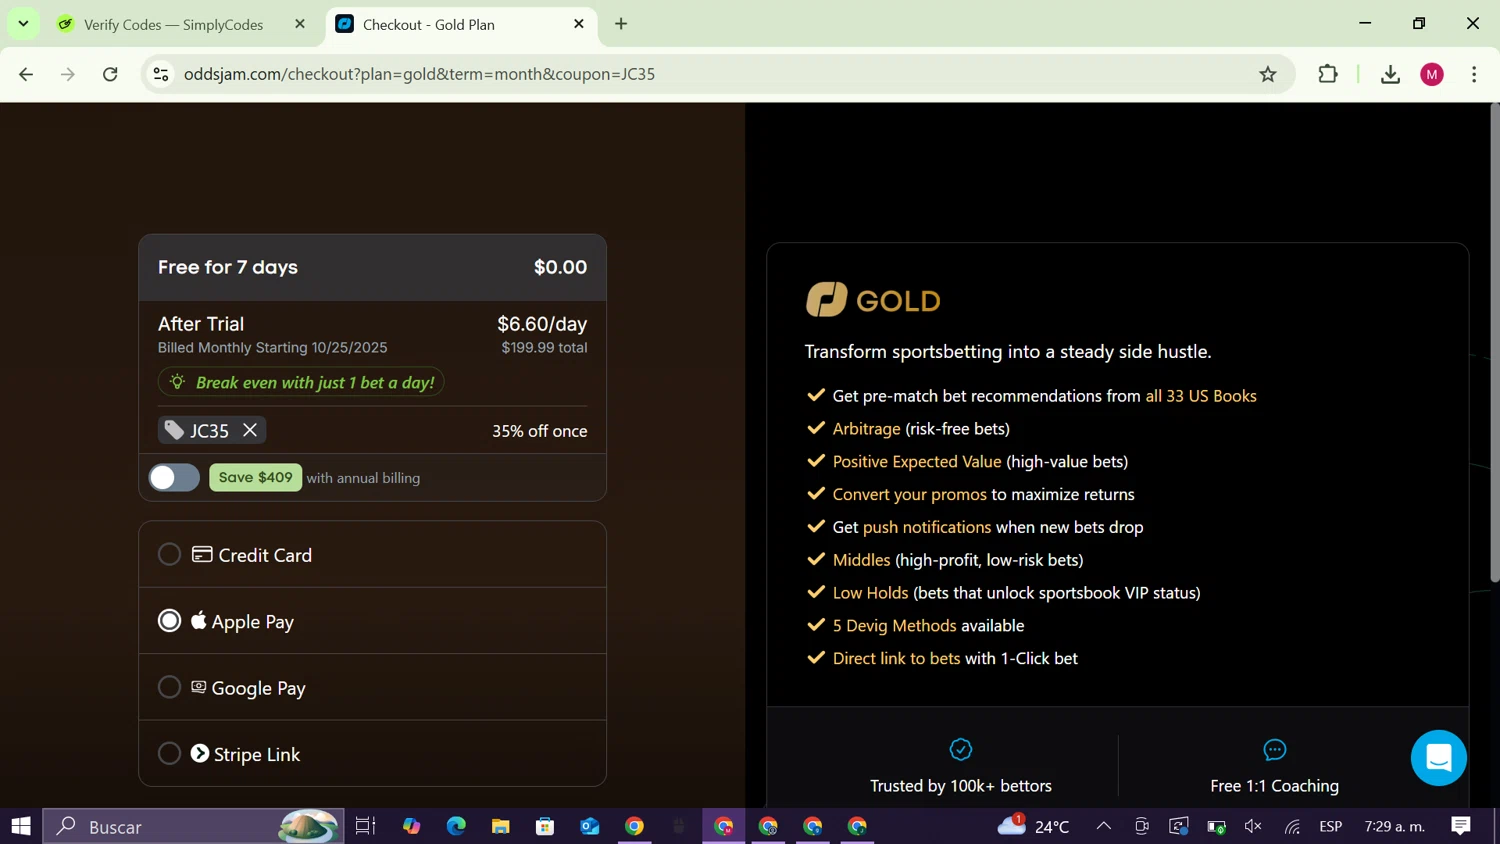Open Wi-Fi network tray icon
1500x844 pixels.
(1292, 826)
